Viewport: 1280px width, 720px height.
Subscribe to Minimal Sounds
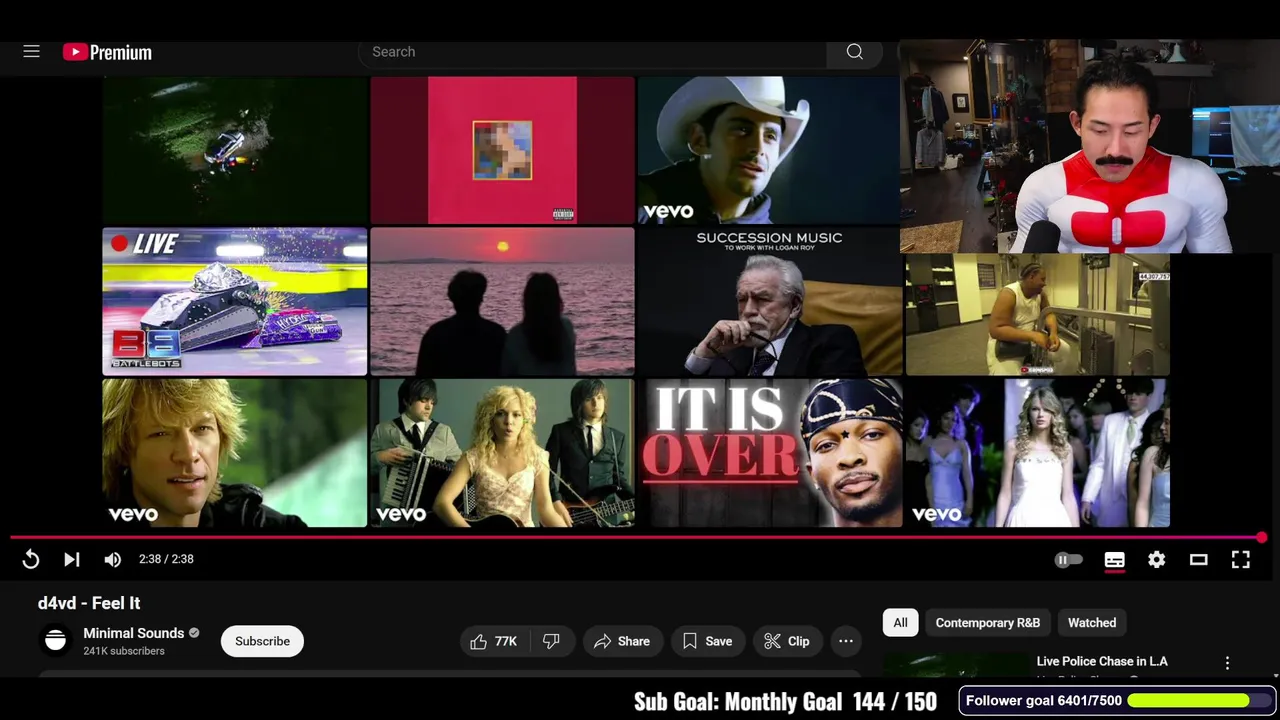tap(262, 641)
